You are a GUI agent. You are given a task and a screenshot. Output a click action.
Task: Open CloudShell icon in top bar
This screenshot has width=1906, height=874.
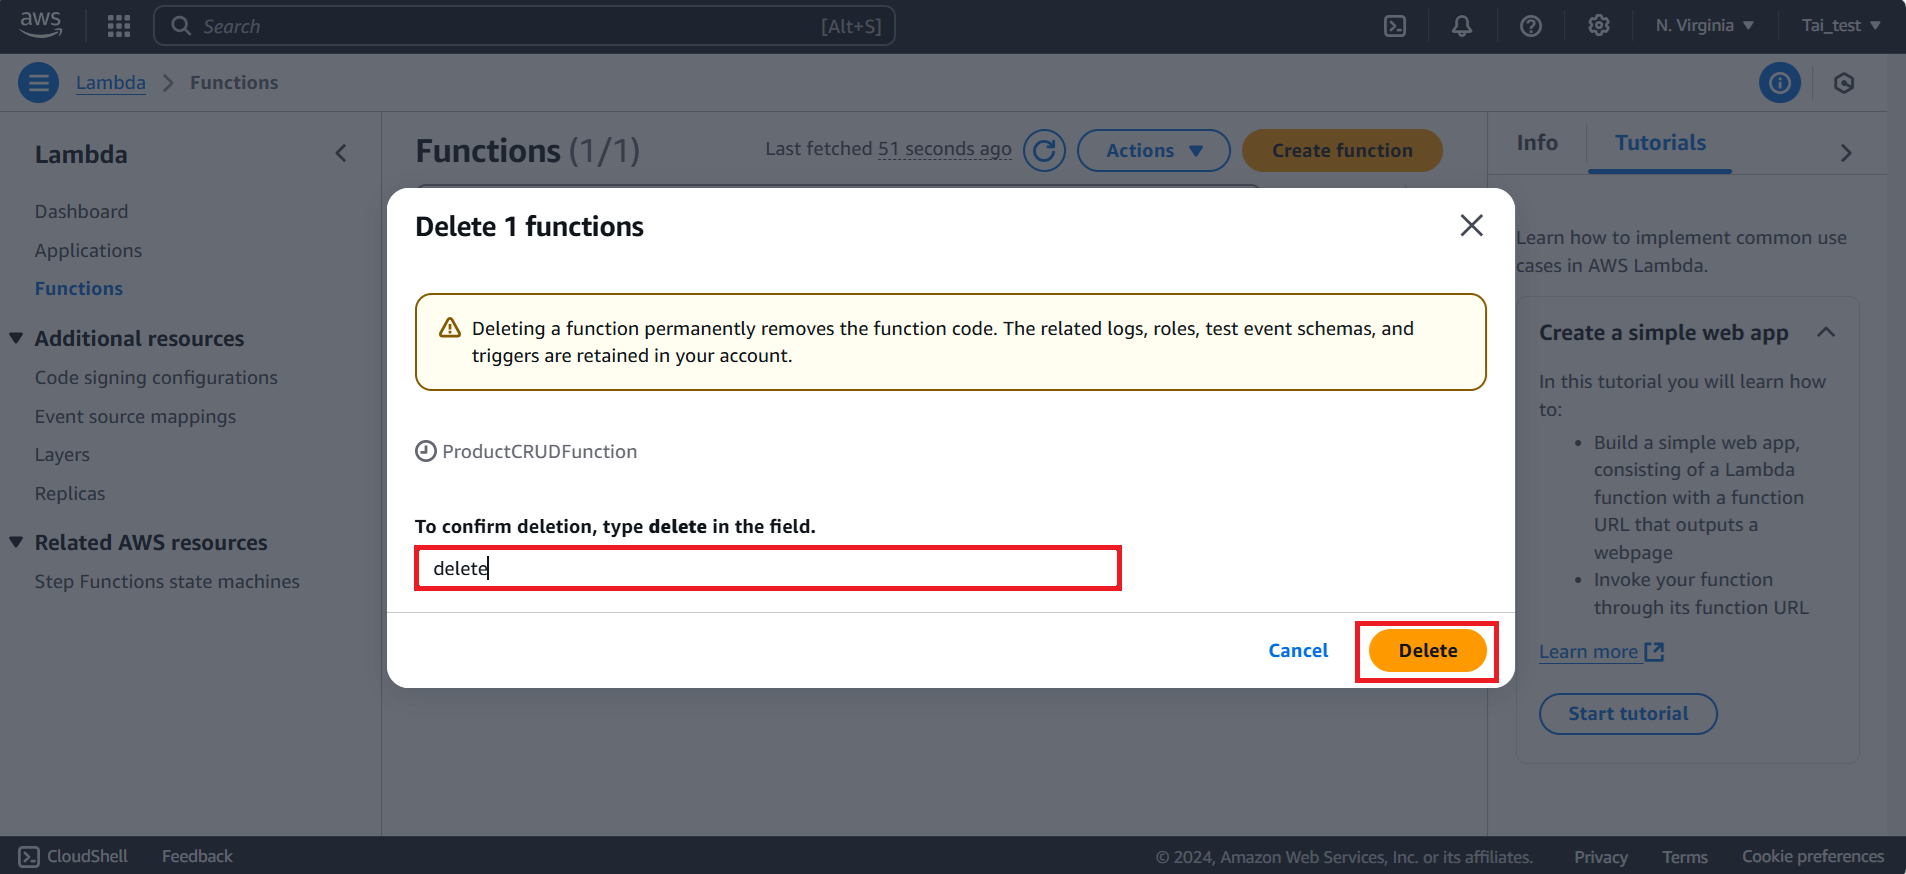[1395, 26]
